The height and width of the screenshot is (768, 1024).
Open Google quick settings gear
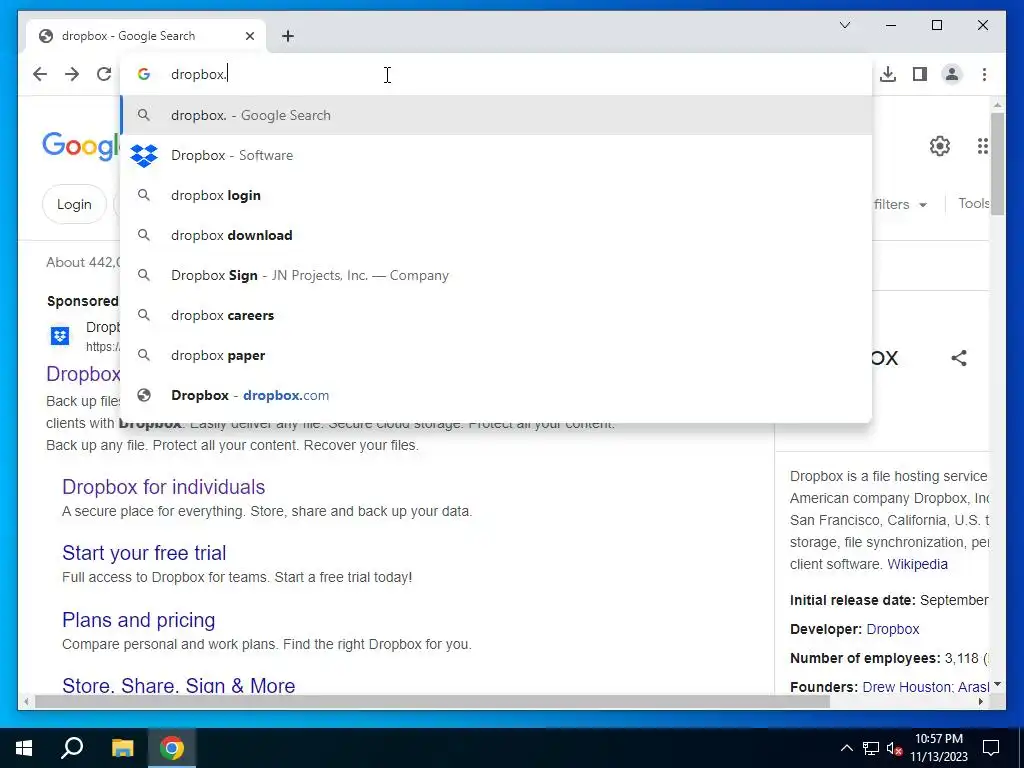pyautogui.click(x=940, y=146)
